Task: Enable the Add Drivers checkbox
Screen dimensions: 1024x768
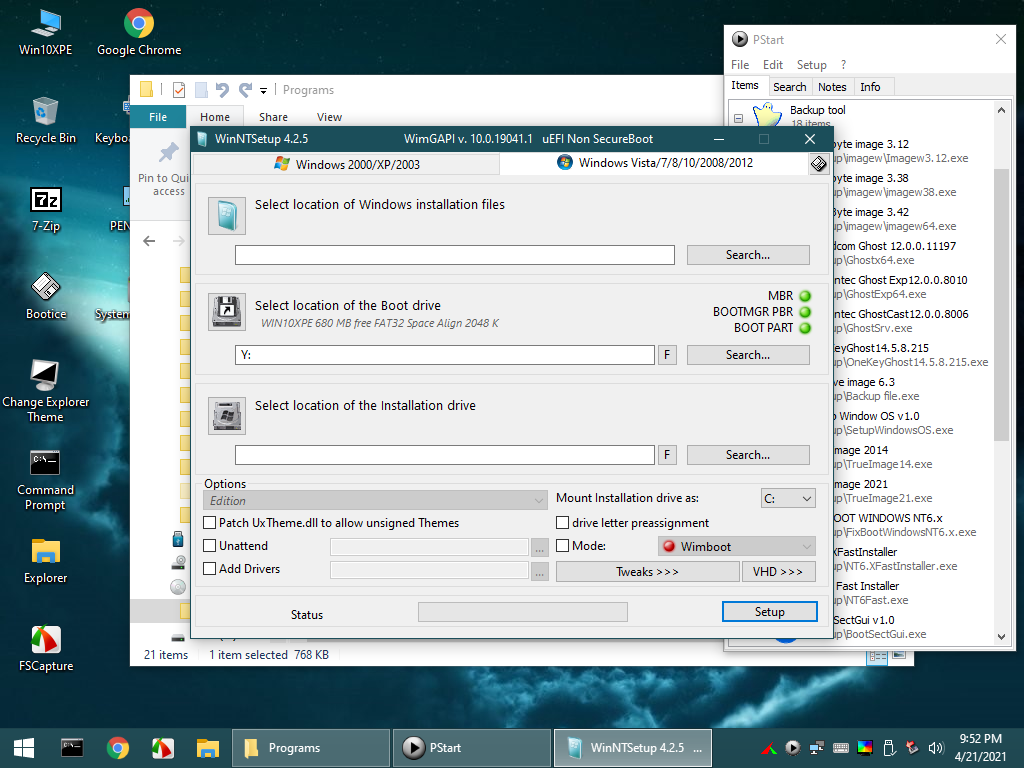Action: (210, 568)
